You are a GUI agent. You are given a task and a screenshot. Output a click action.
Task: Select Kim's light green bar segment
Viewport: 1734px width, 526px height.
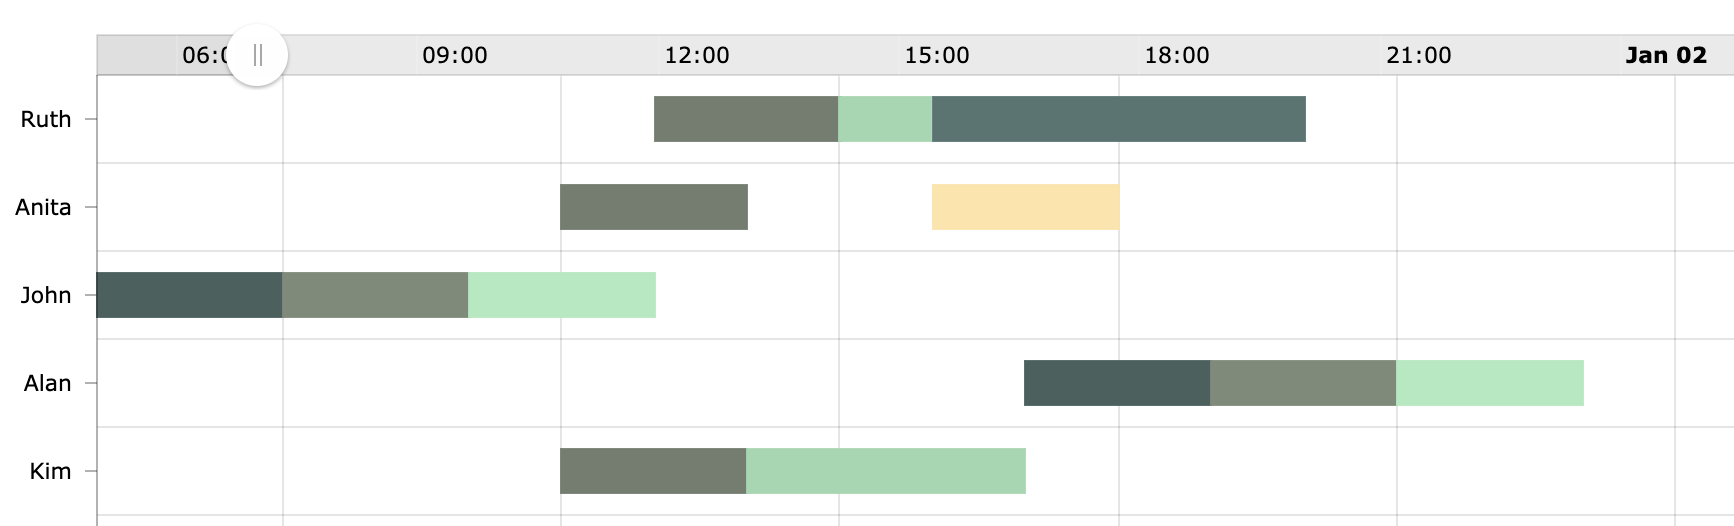click(x=886, y=471)
